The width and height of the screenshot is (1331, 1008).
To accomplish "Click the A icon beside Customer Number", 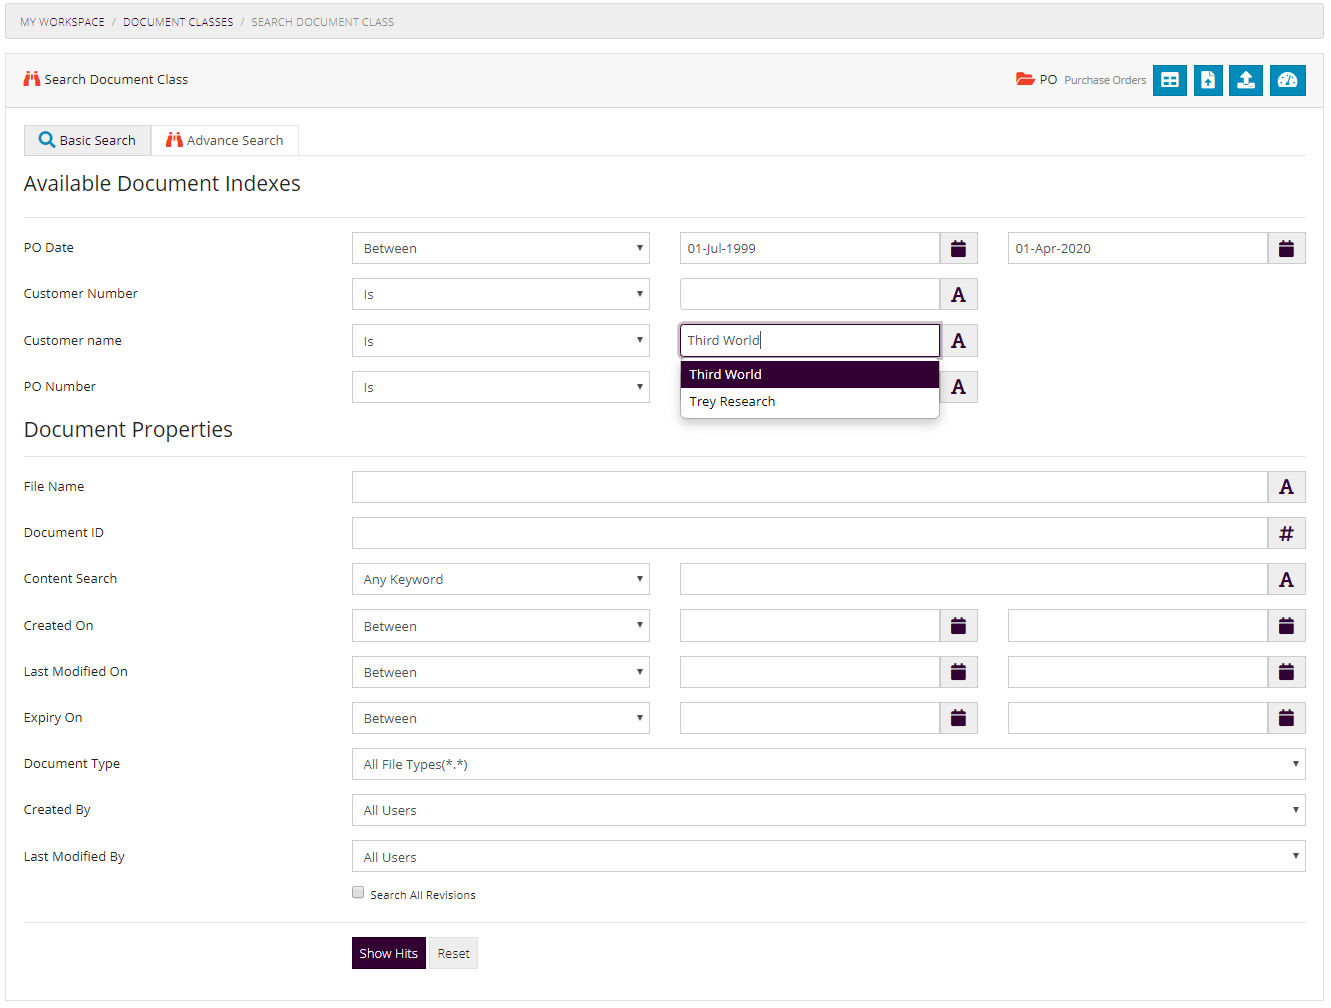I will (958, 294).
